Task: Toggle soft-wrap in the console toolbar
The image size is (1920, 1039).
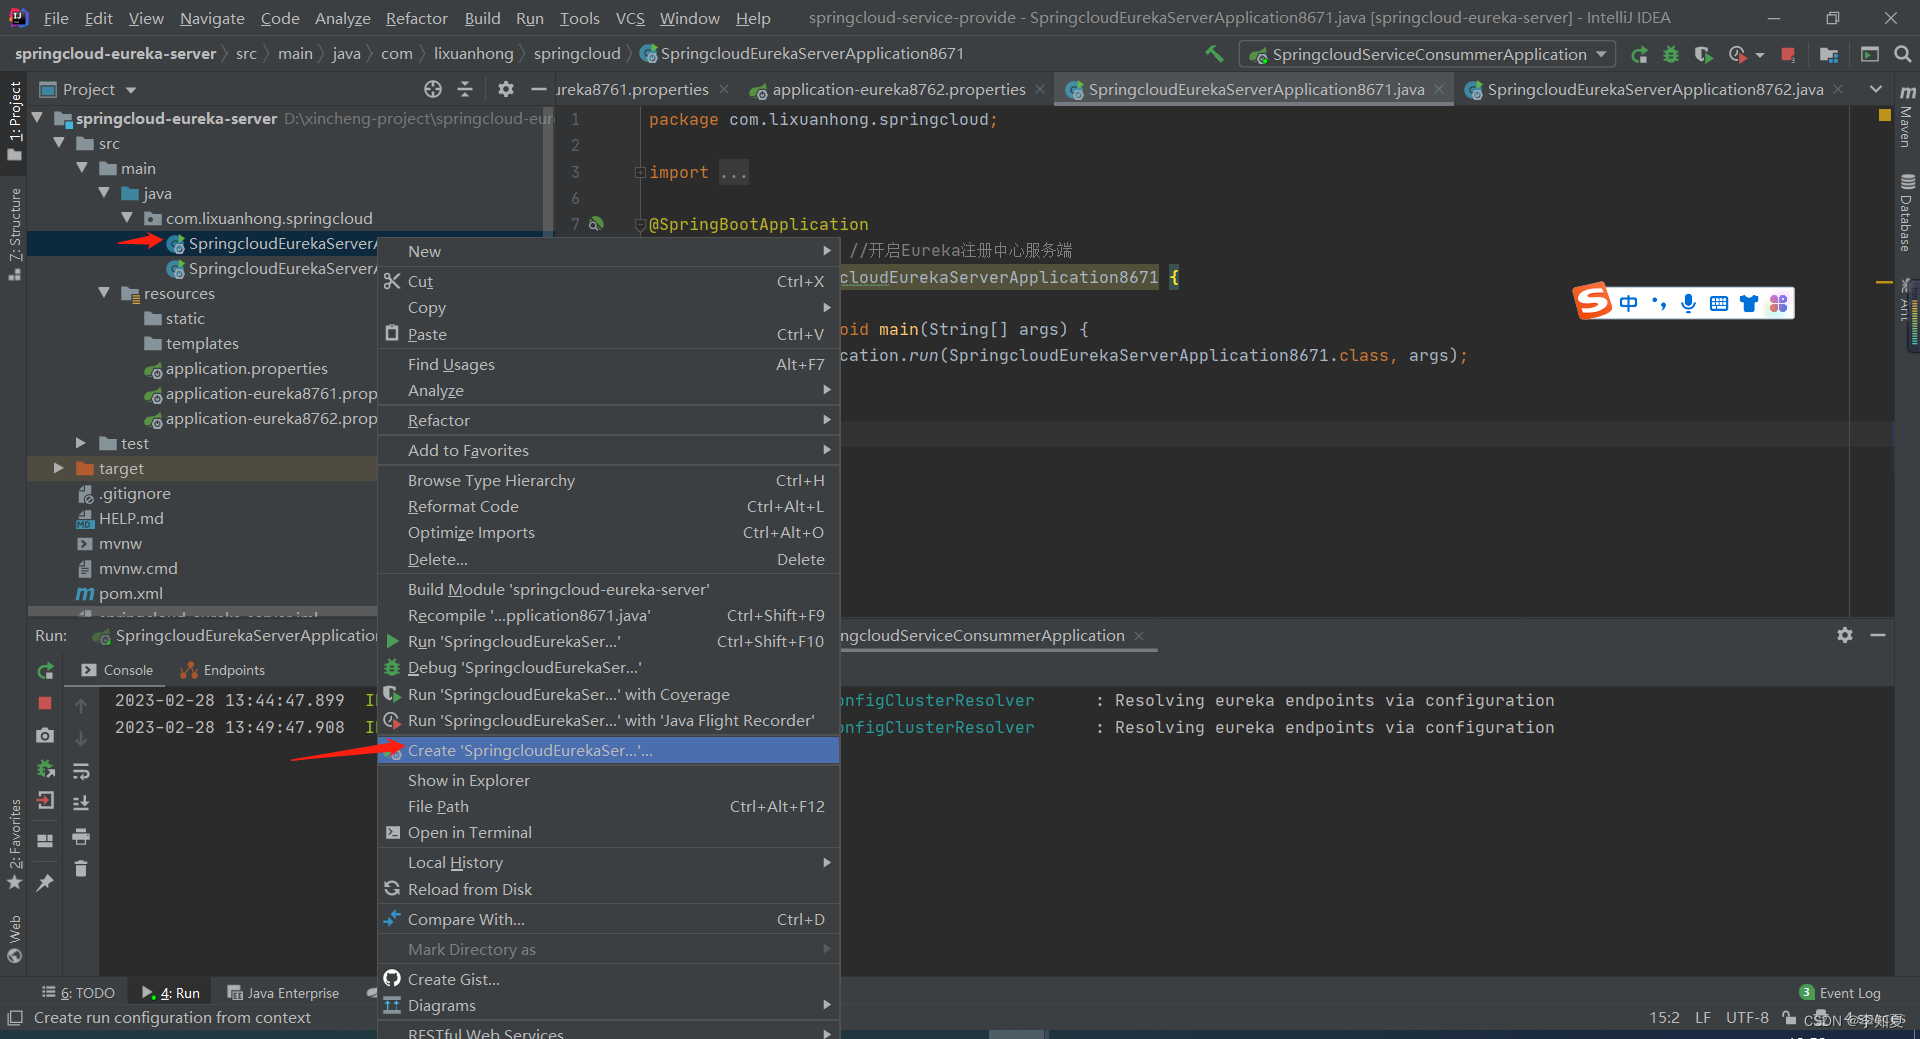Action: 81,771
